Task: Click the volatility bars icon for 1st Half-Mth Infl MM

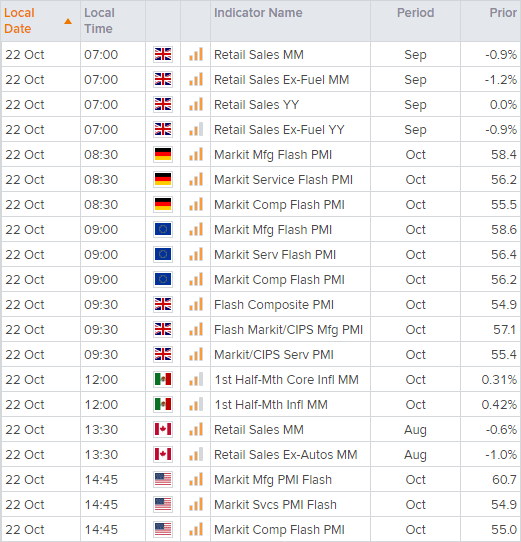Action: tap(196, 404)
